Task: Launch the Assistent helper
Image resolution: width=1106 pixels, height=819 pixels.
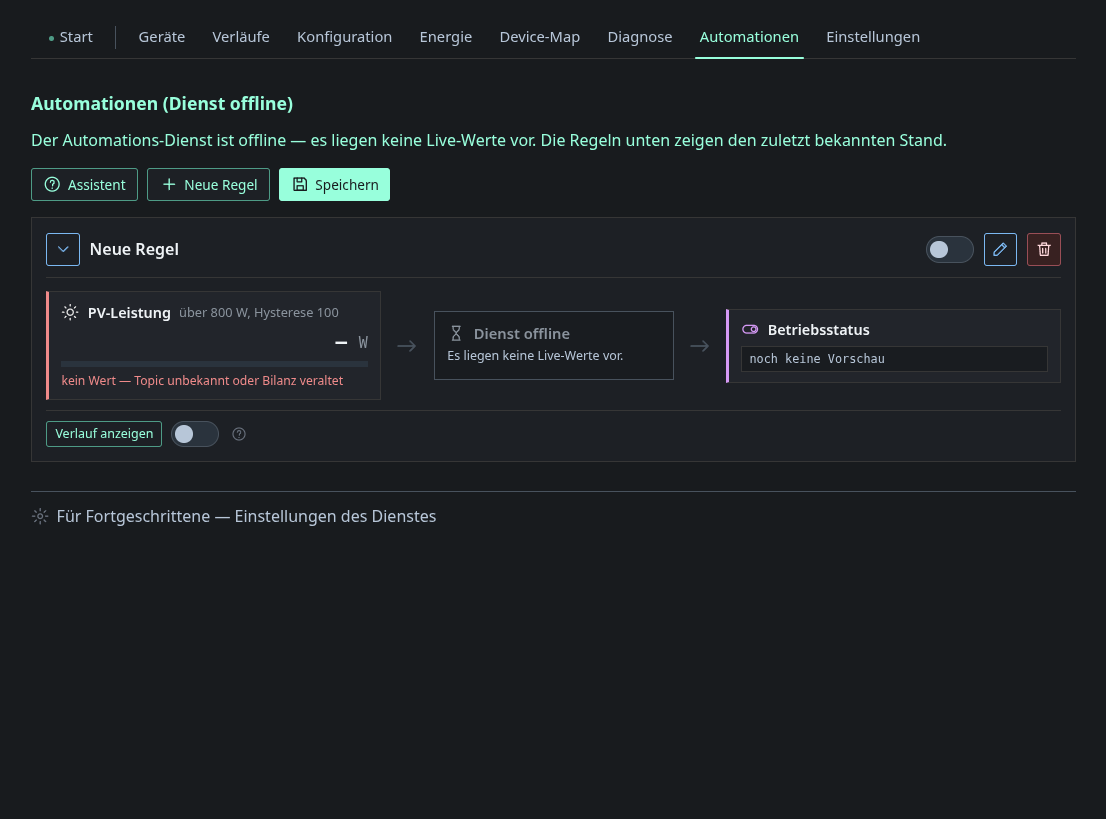Action: (85, 185)
